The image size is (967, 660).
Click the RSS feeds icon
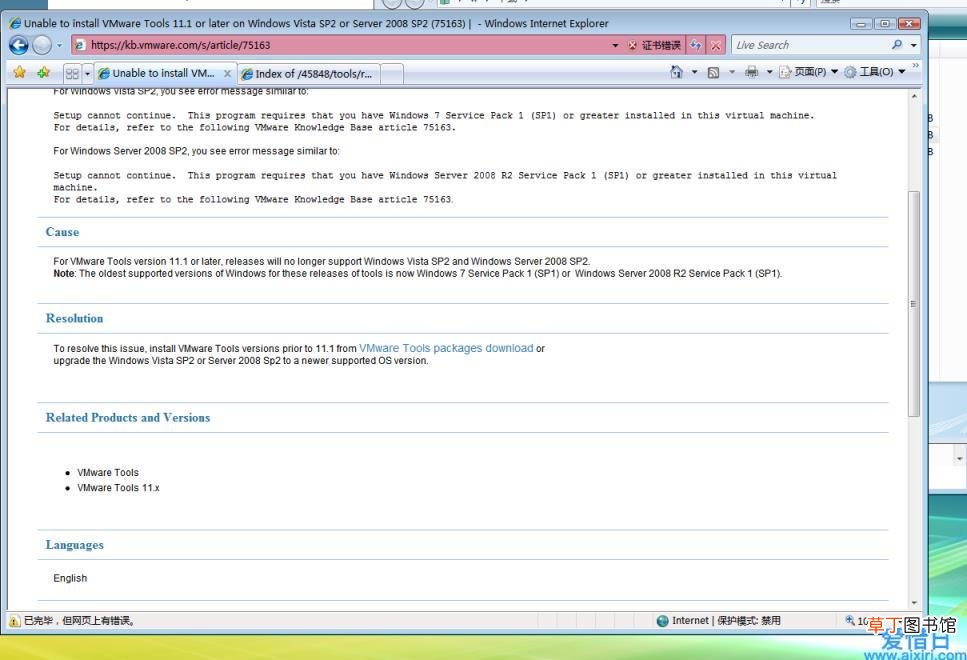714,72
